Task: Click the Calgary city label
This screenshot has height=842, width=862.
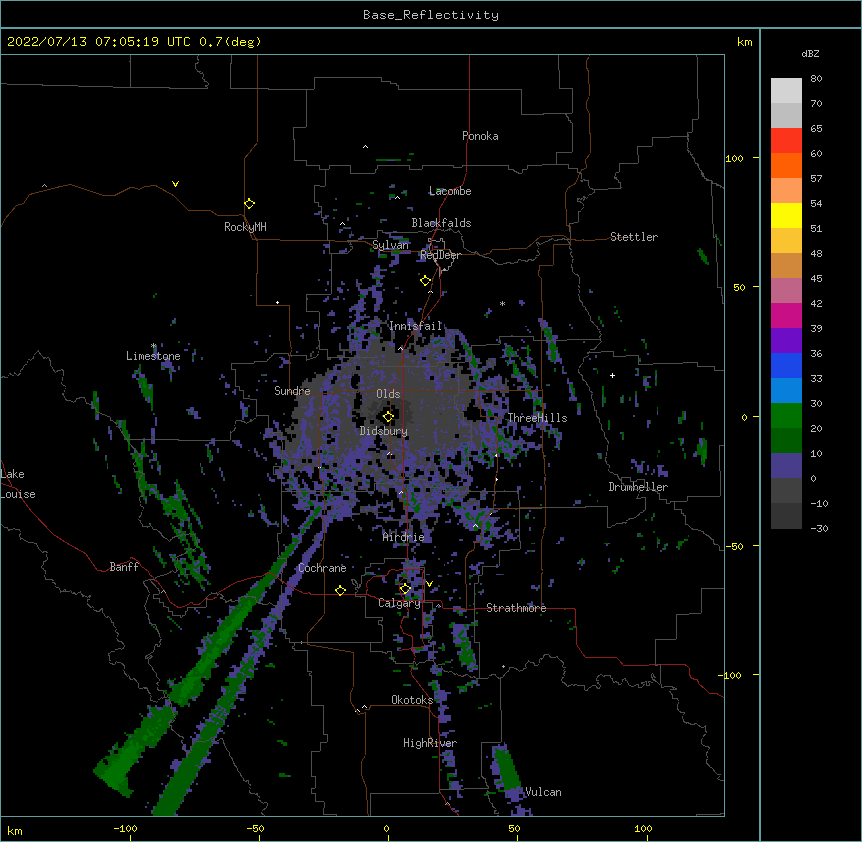Action: 399,603
